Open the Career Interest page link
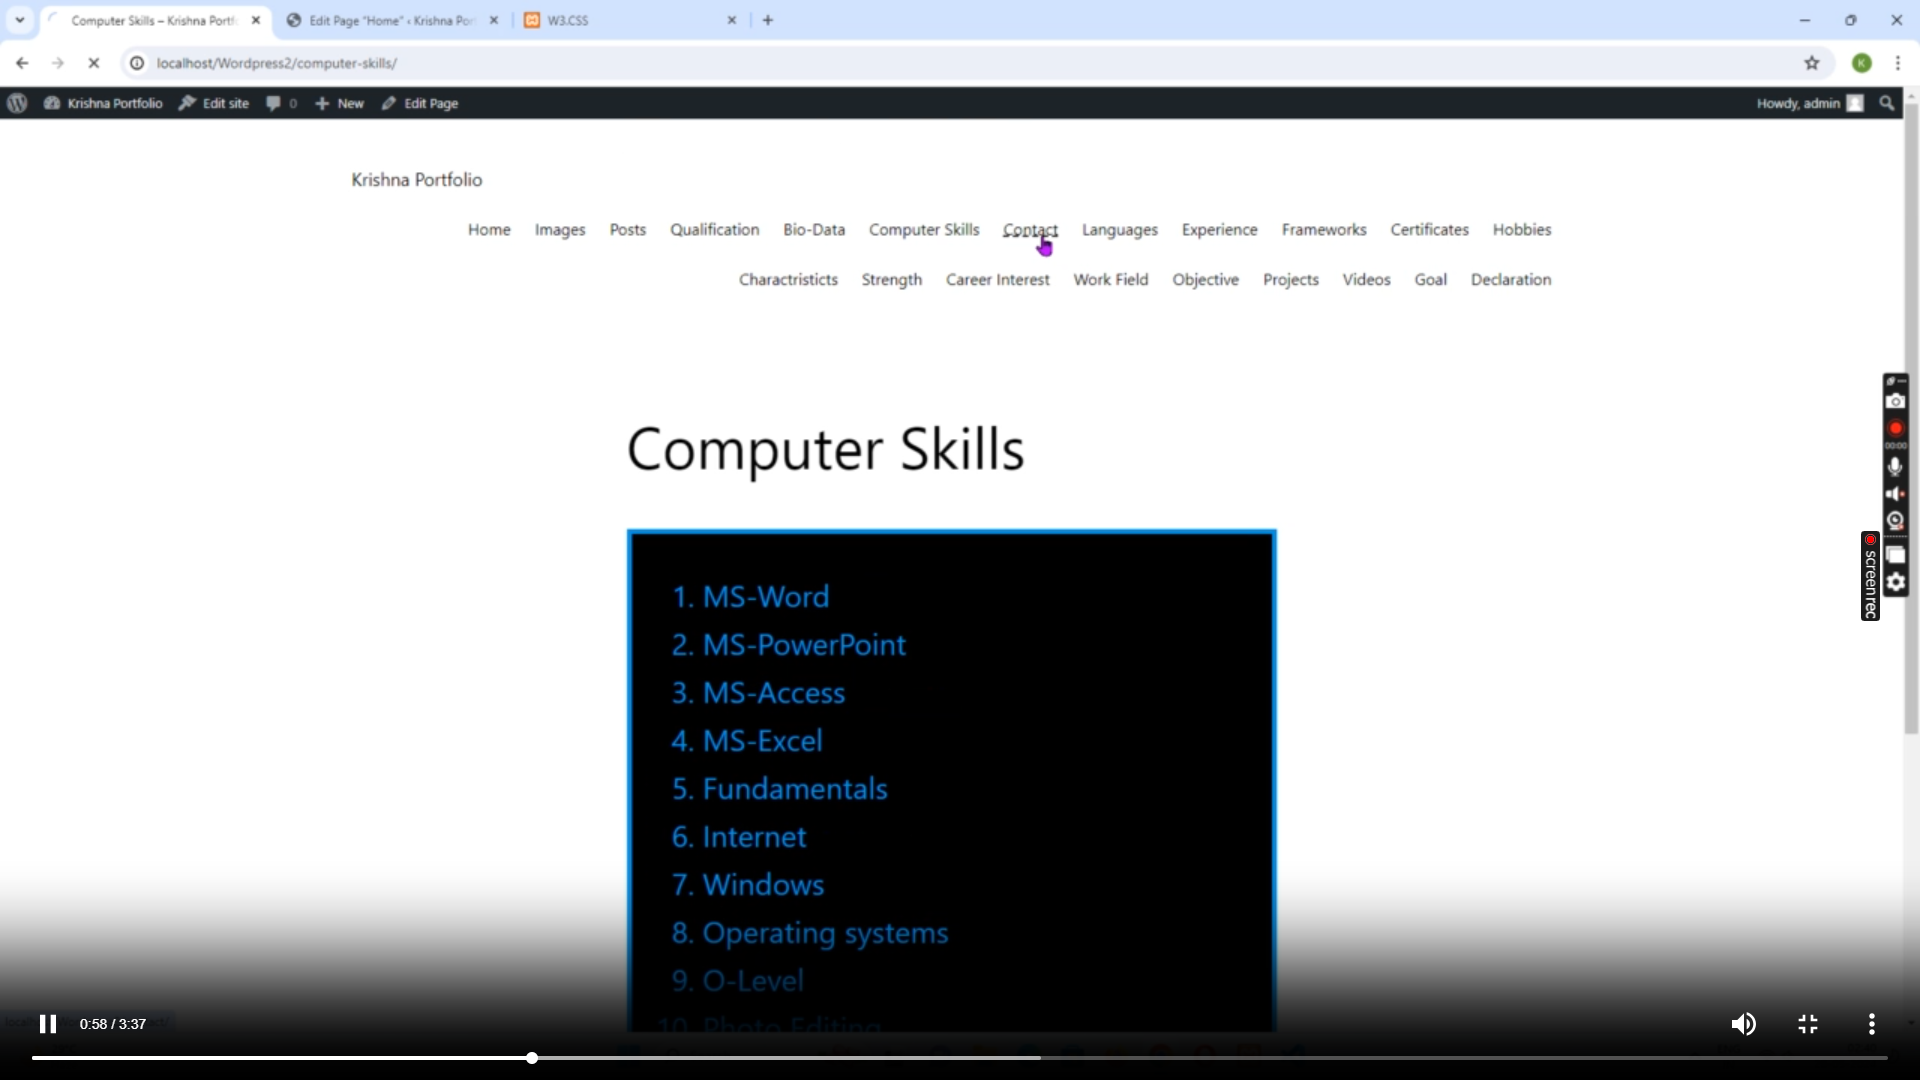The width and height of the screenshot is (1920, 1080). (998, 280)
